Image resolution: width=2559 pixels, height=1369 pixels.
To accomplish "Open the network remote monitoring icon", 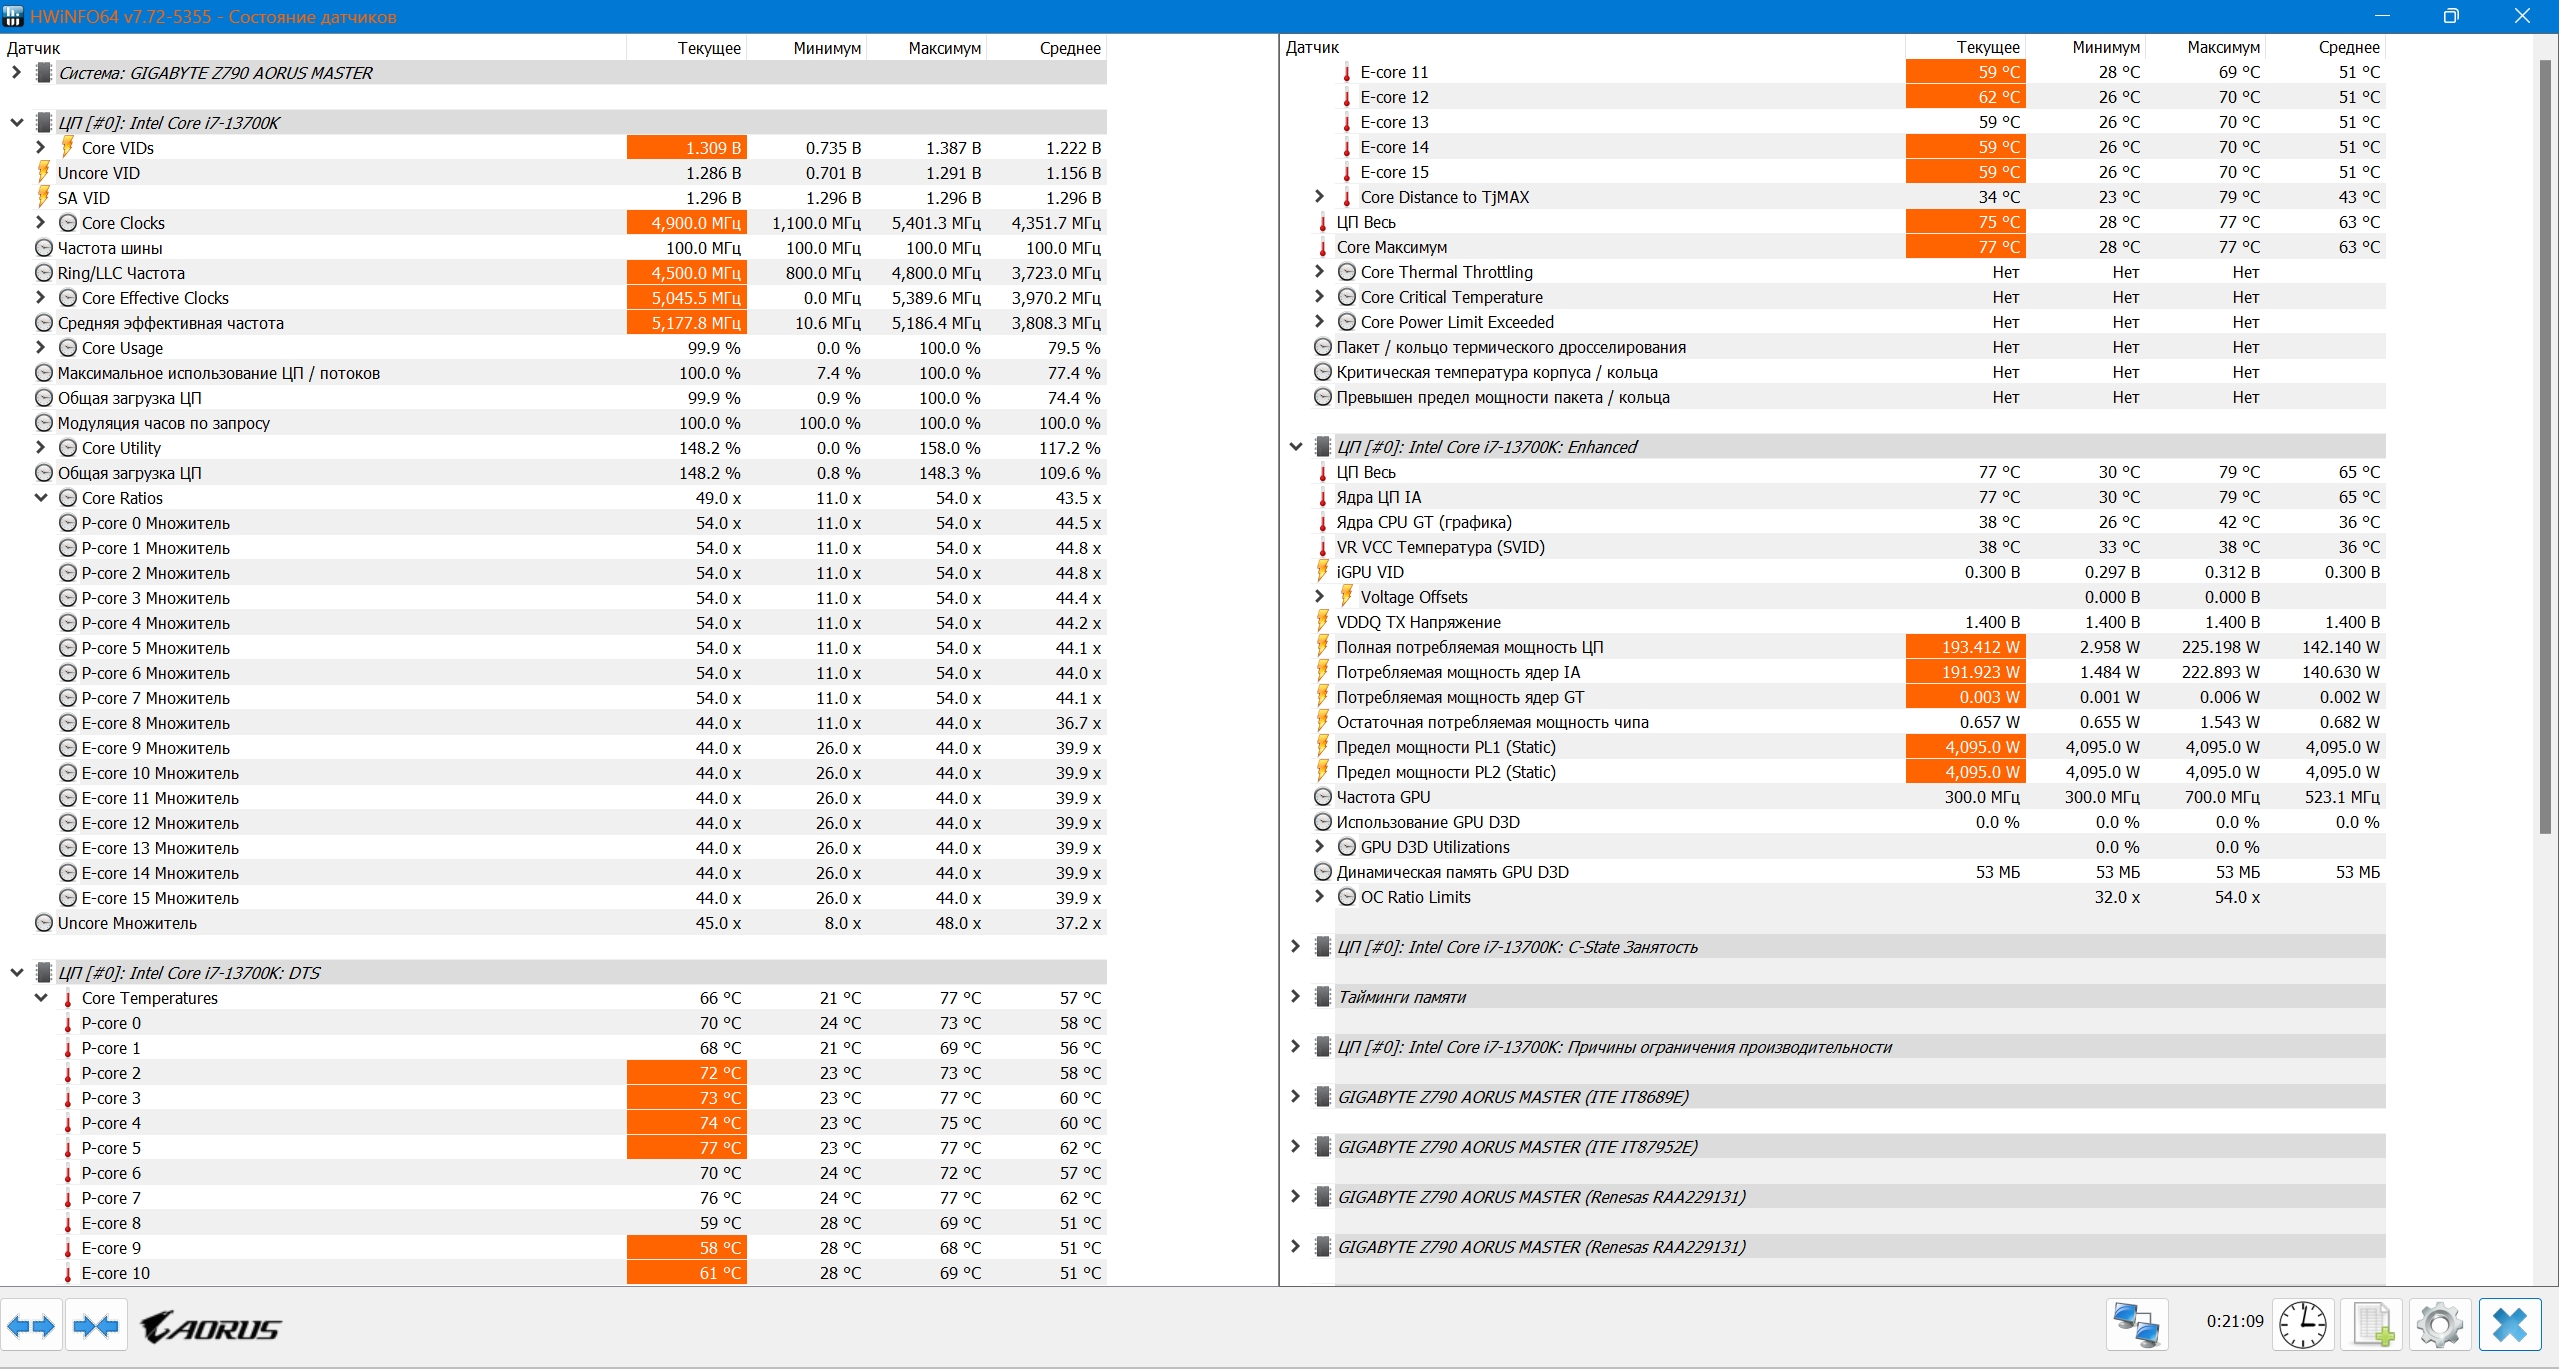I will coord(2137,1326).
